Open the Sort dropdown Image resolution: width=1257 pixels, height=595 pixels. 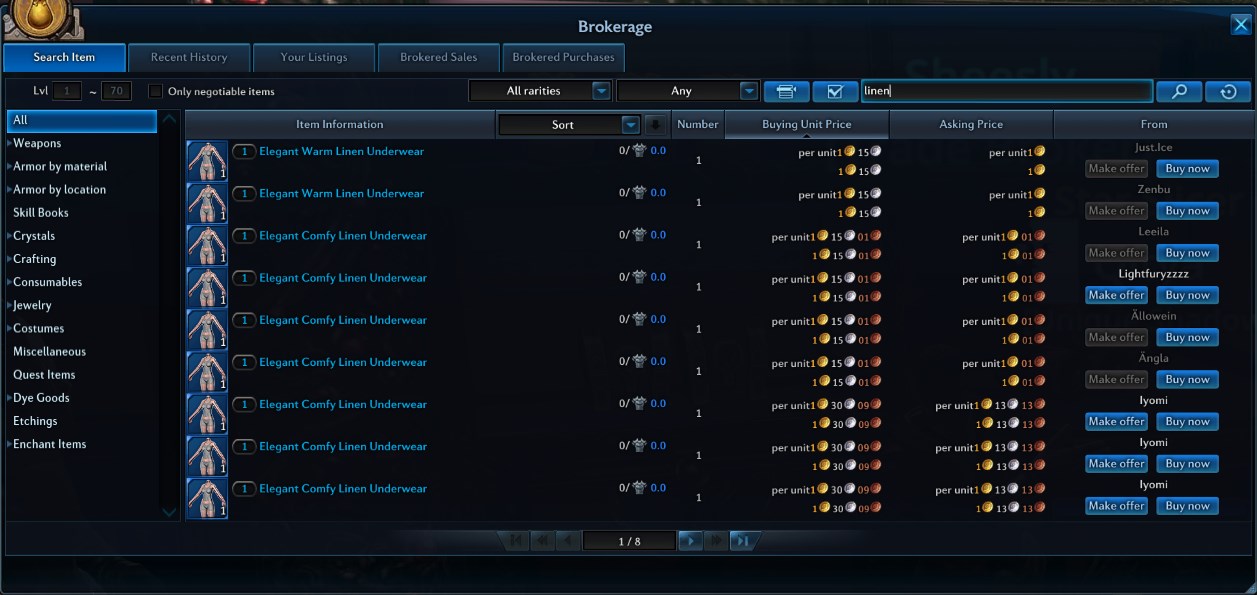click(x=568, y=125)
